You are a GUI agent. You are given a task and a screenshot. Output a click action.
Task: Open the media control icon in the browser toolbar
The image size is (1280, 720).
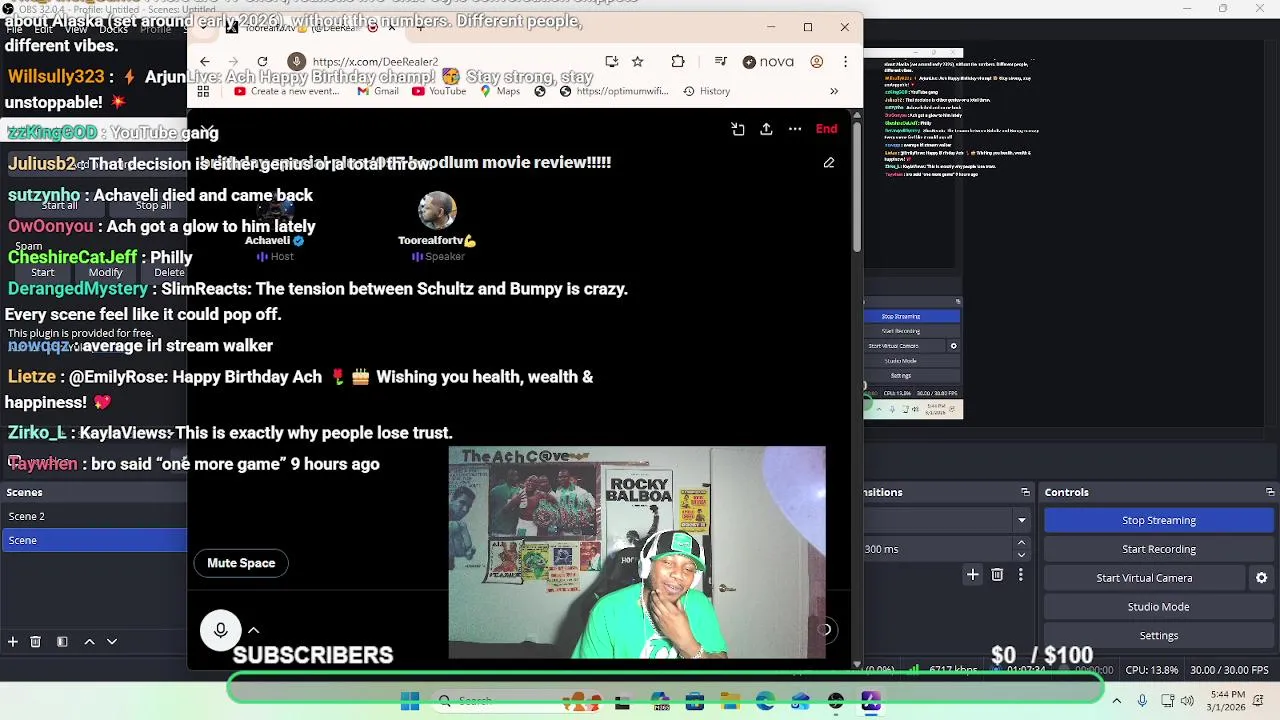[720, 61]
